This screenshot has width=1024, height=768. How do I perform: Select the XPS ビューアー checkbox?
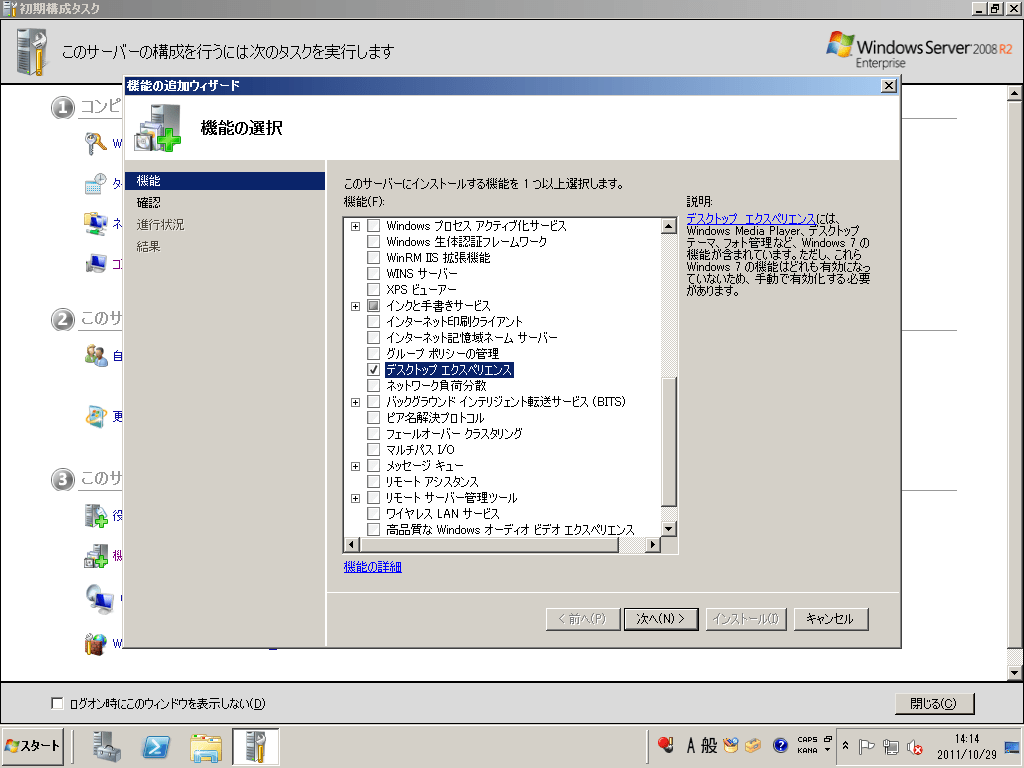click(374, 289)
